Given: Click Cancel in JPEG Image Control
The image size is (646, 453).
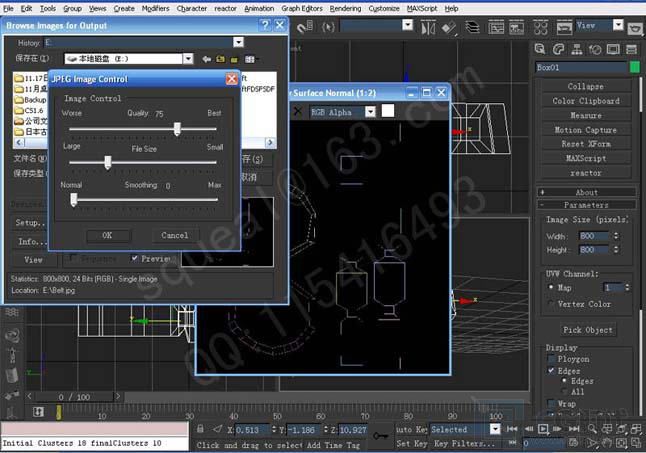Looking at the screenshot, I should pyautogui.click(x=175, y=235).
